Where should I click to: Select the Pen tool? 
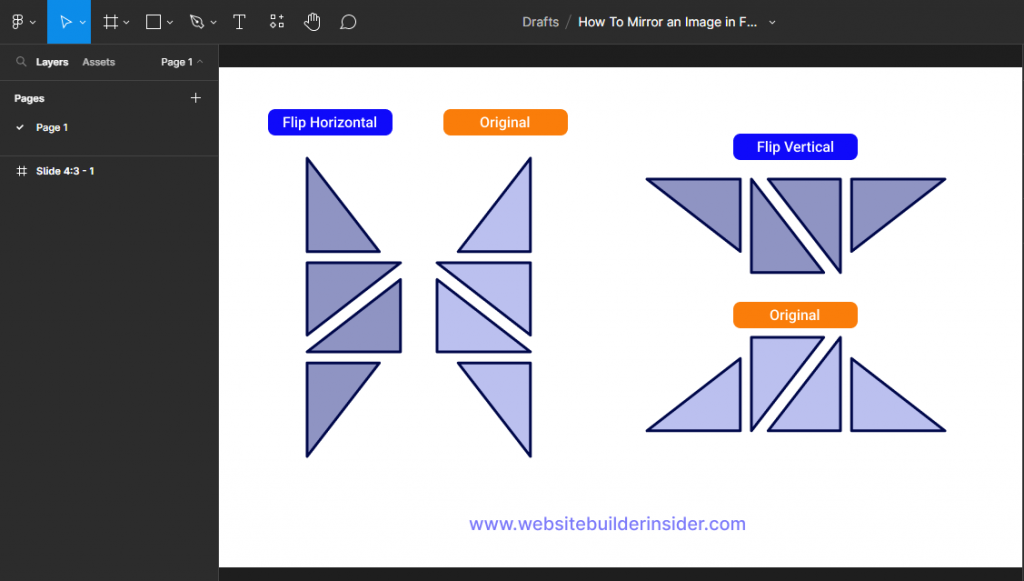197,22
